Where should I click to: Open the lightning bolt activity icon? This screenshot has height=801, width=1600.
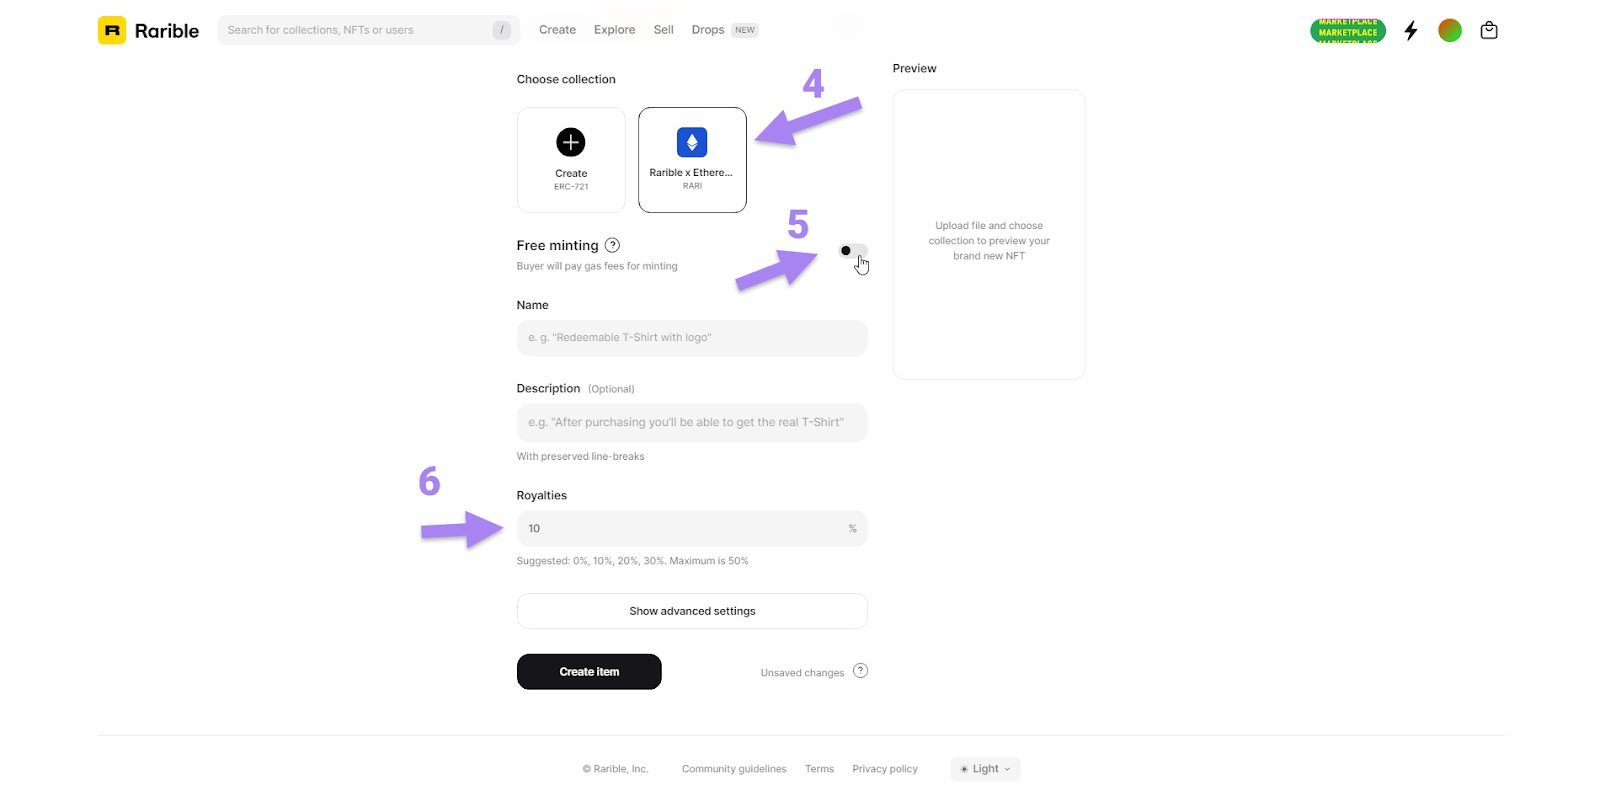pos(1410,30)
